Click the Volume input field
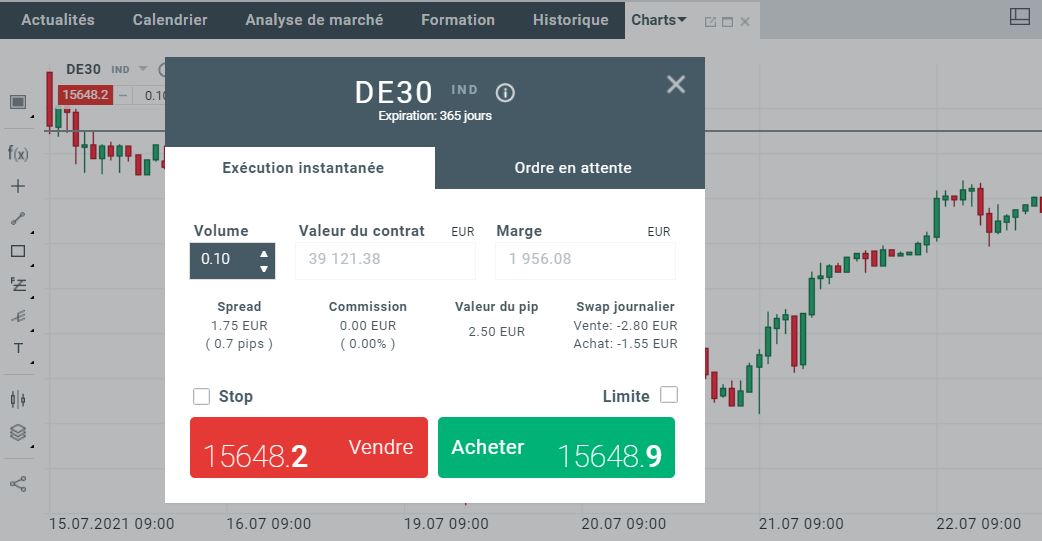Viewport: 1042px width, 541px height. tap(222, 260)
